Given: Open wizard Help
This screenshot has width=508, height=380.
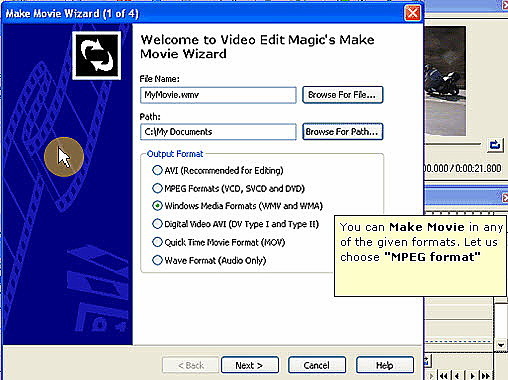Looking at the screenshot, I should [385, 365].
